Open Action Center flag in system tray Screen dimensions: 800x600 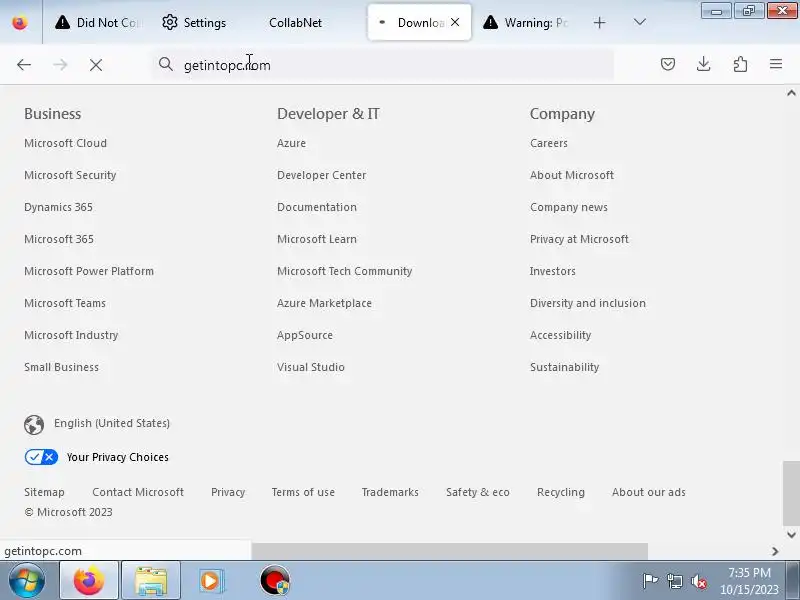[x=650, y=581]
